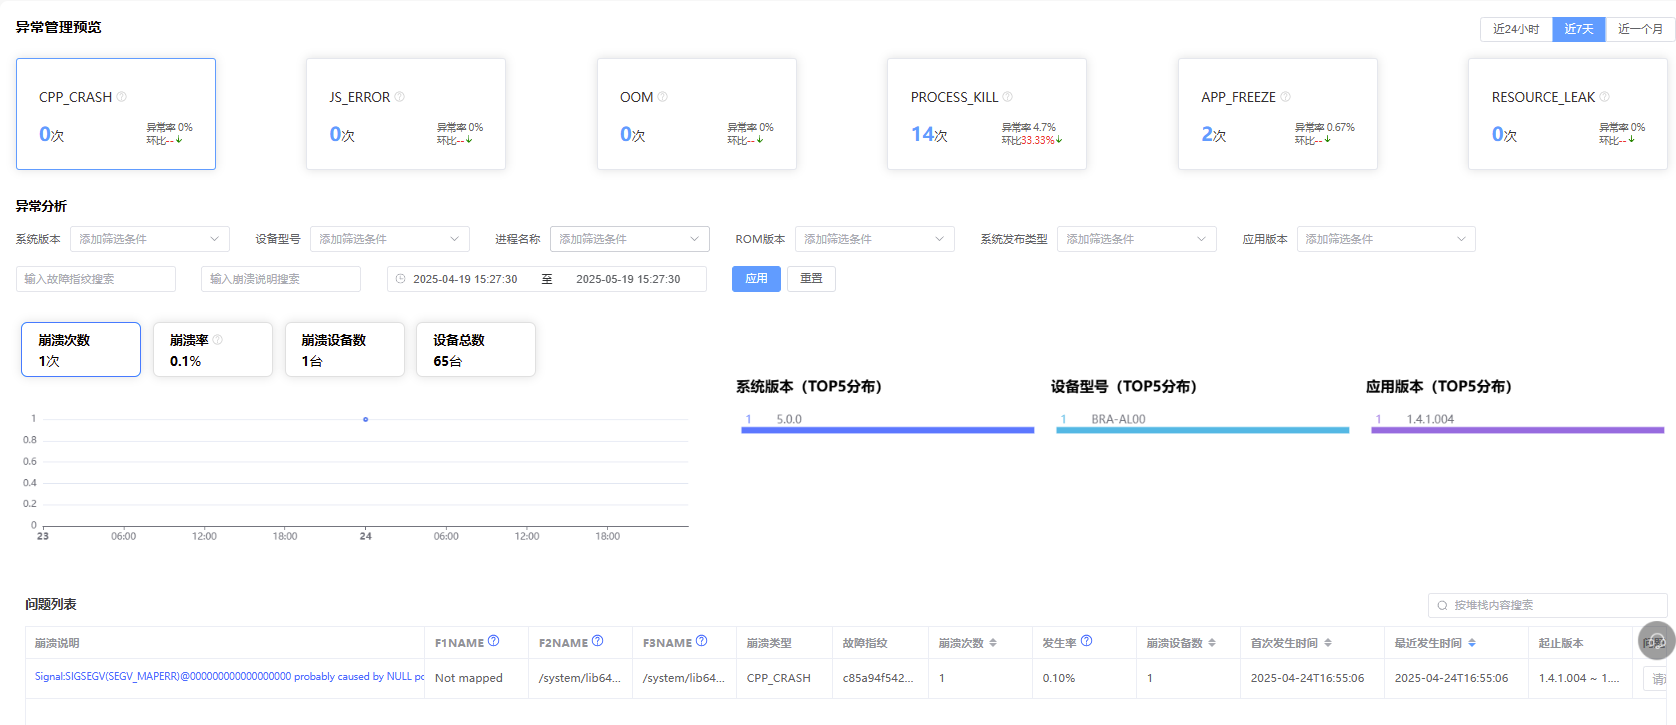The width and height of the screenshot is (1676, 725).
Task: Select the APP_FREEZE exception card
Action: (x=1277, y=114)
